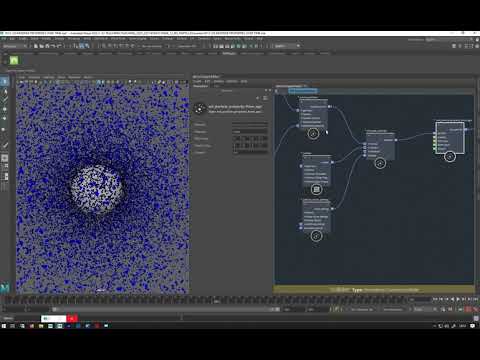Click the yellow Type info bar below the graph
Image resolution: width=480 pixels, height=360 pixels.
(x=373, y=290)
